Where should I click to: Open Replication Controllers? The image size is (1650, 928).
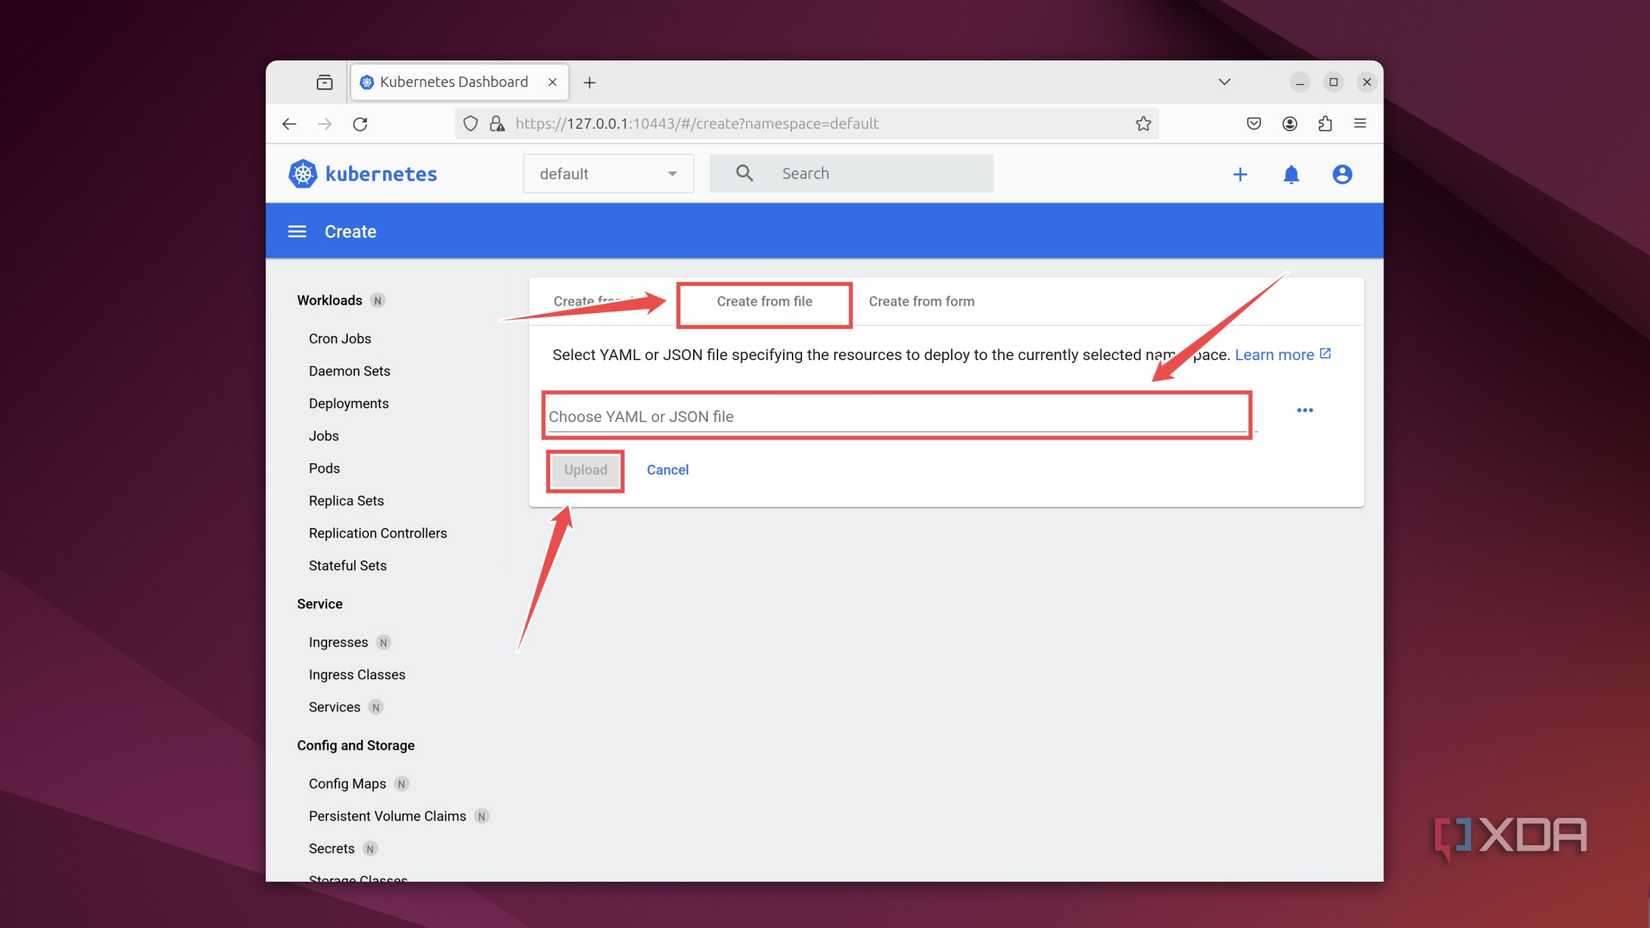[x=378, y=533]
